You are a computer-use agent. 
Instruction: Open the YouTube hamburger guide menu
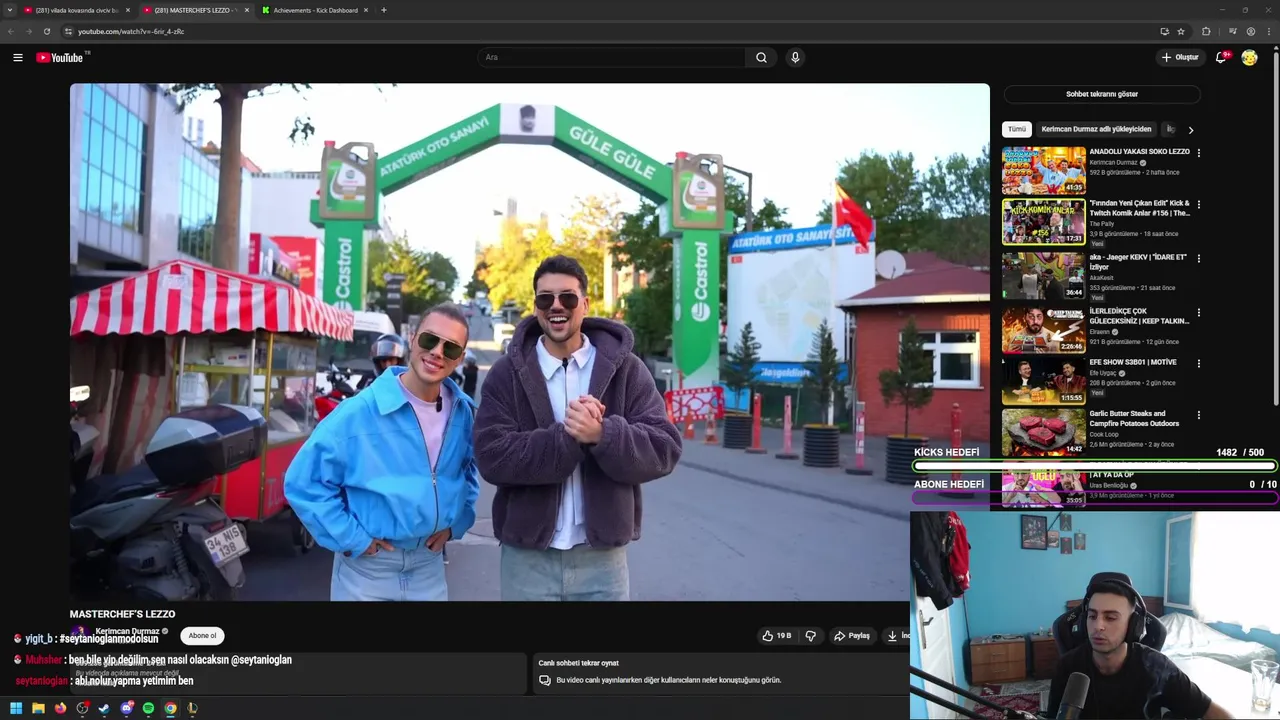(18, 58)
